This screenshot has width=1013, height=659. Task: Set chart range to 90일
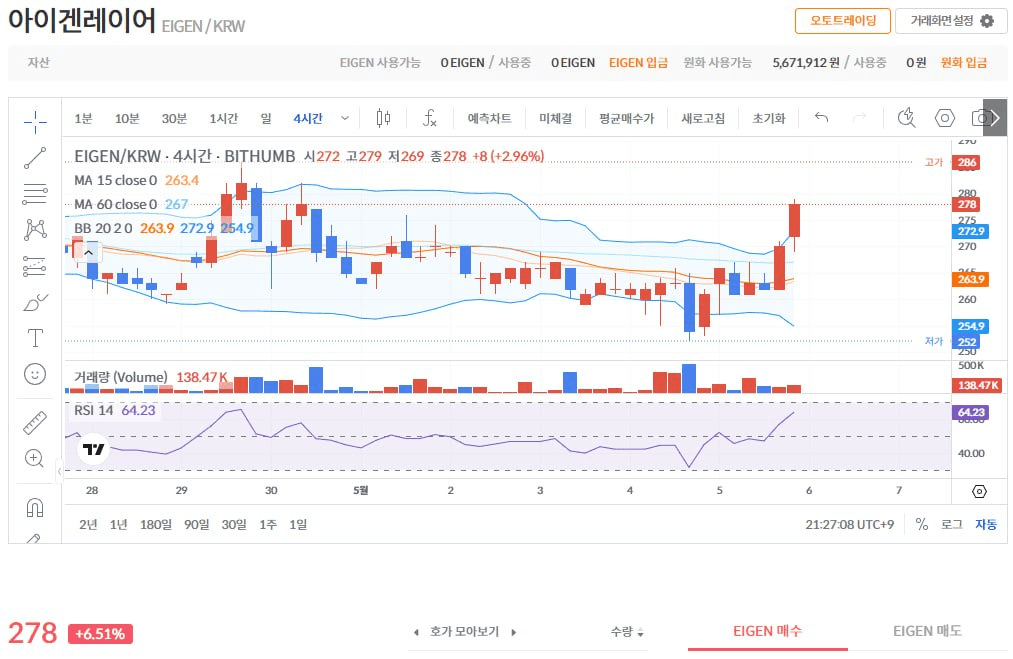(x=196, y=525)
